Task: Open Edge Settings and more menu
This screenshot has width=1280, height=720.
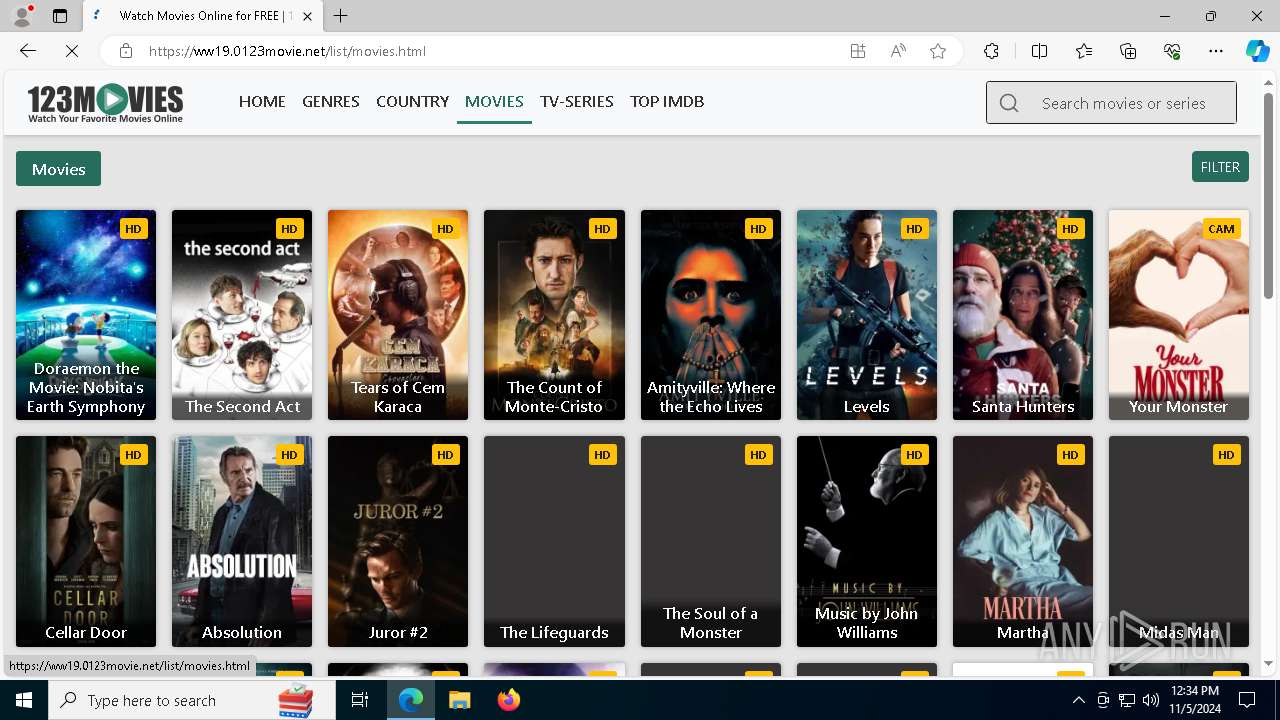Action: click(x=1216, y=51)
